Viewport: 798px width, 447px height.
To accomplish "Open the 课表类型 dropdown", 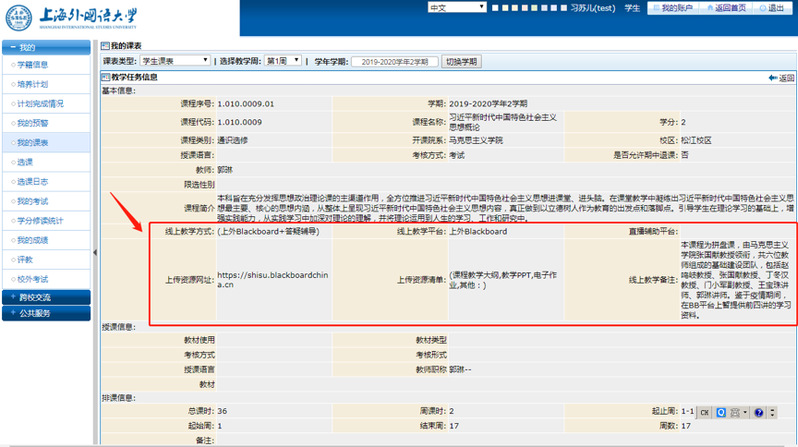I will pyautogui.click(x=172, y=61).
